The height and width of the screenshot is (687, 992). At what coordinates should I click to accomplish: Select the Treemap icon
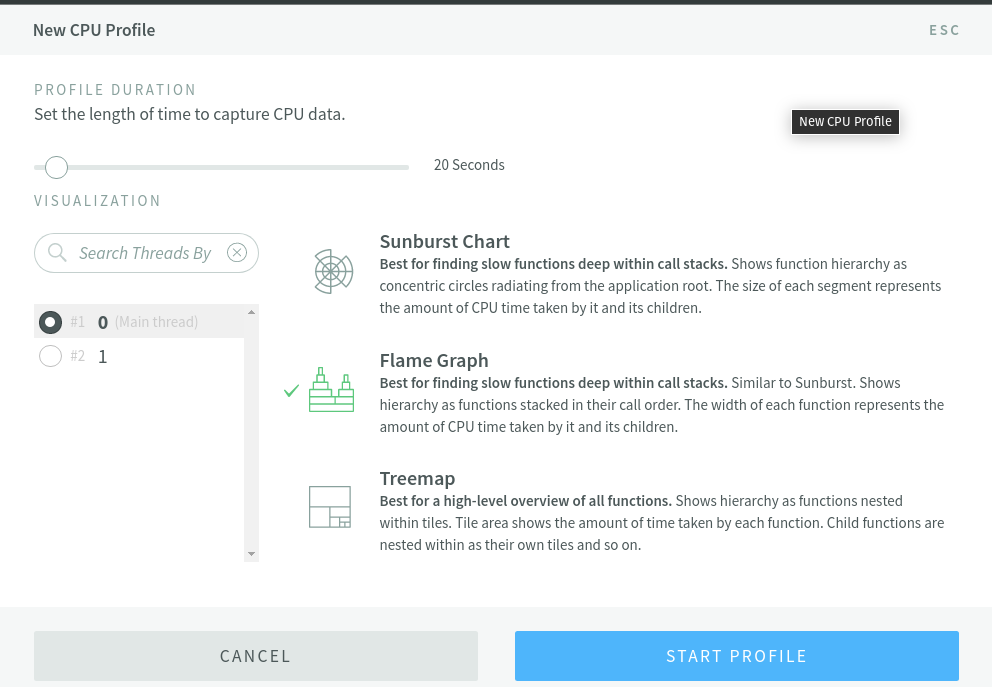[330, 507]
